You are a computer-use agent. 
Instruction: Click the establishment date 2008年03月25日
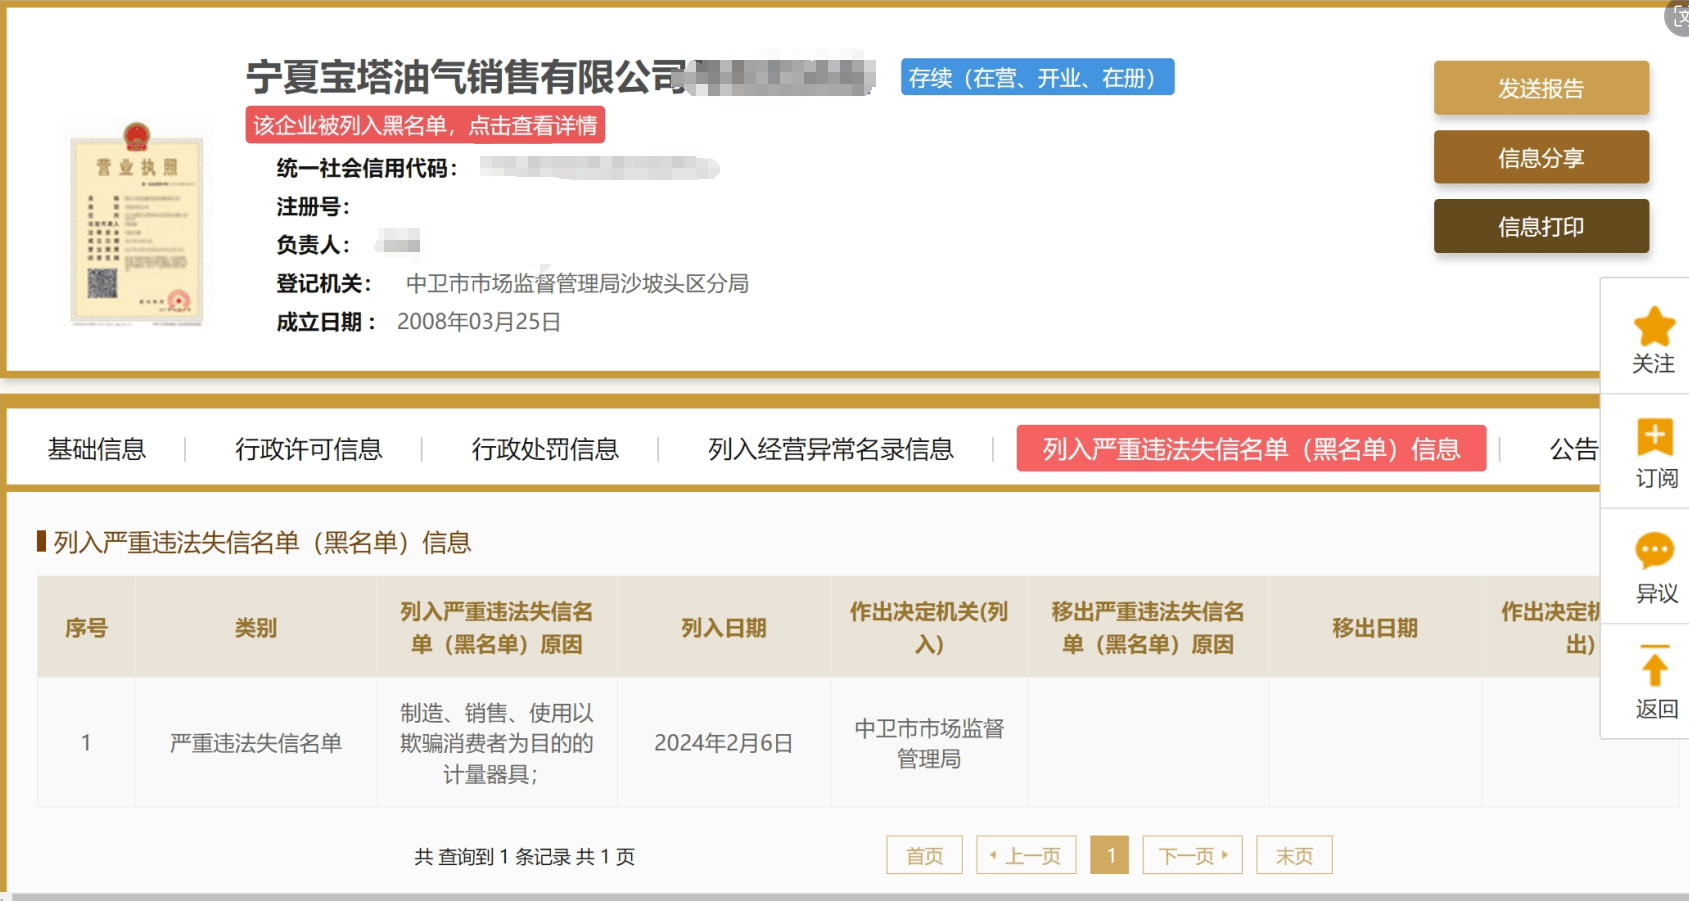(479, 321)
